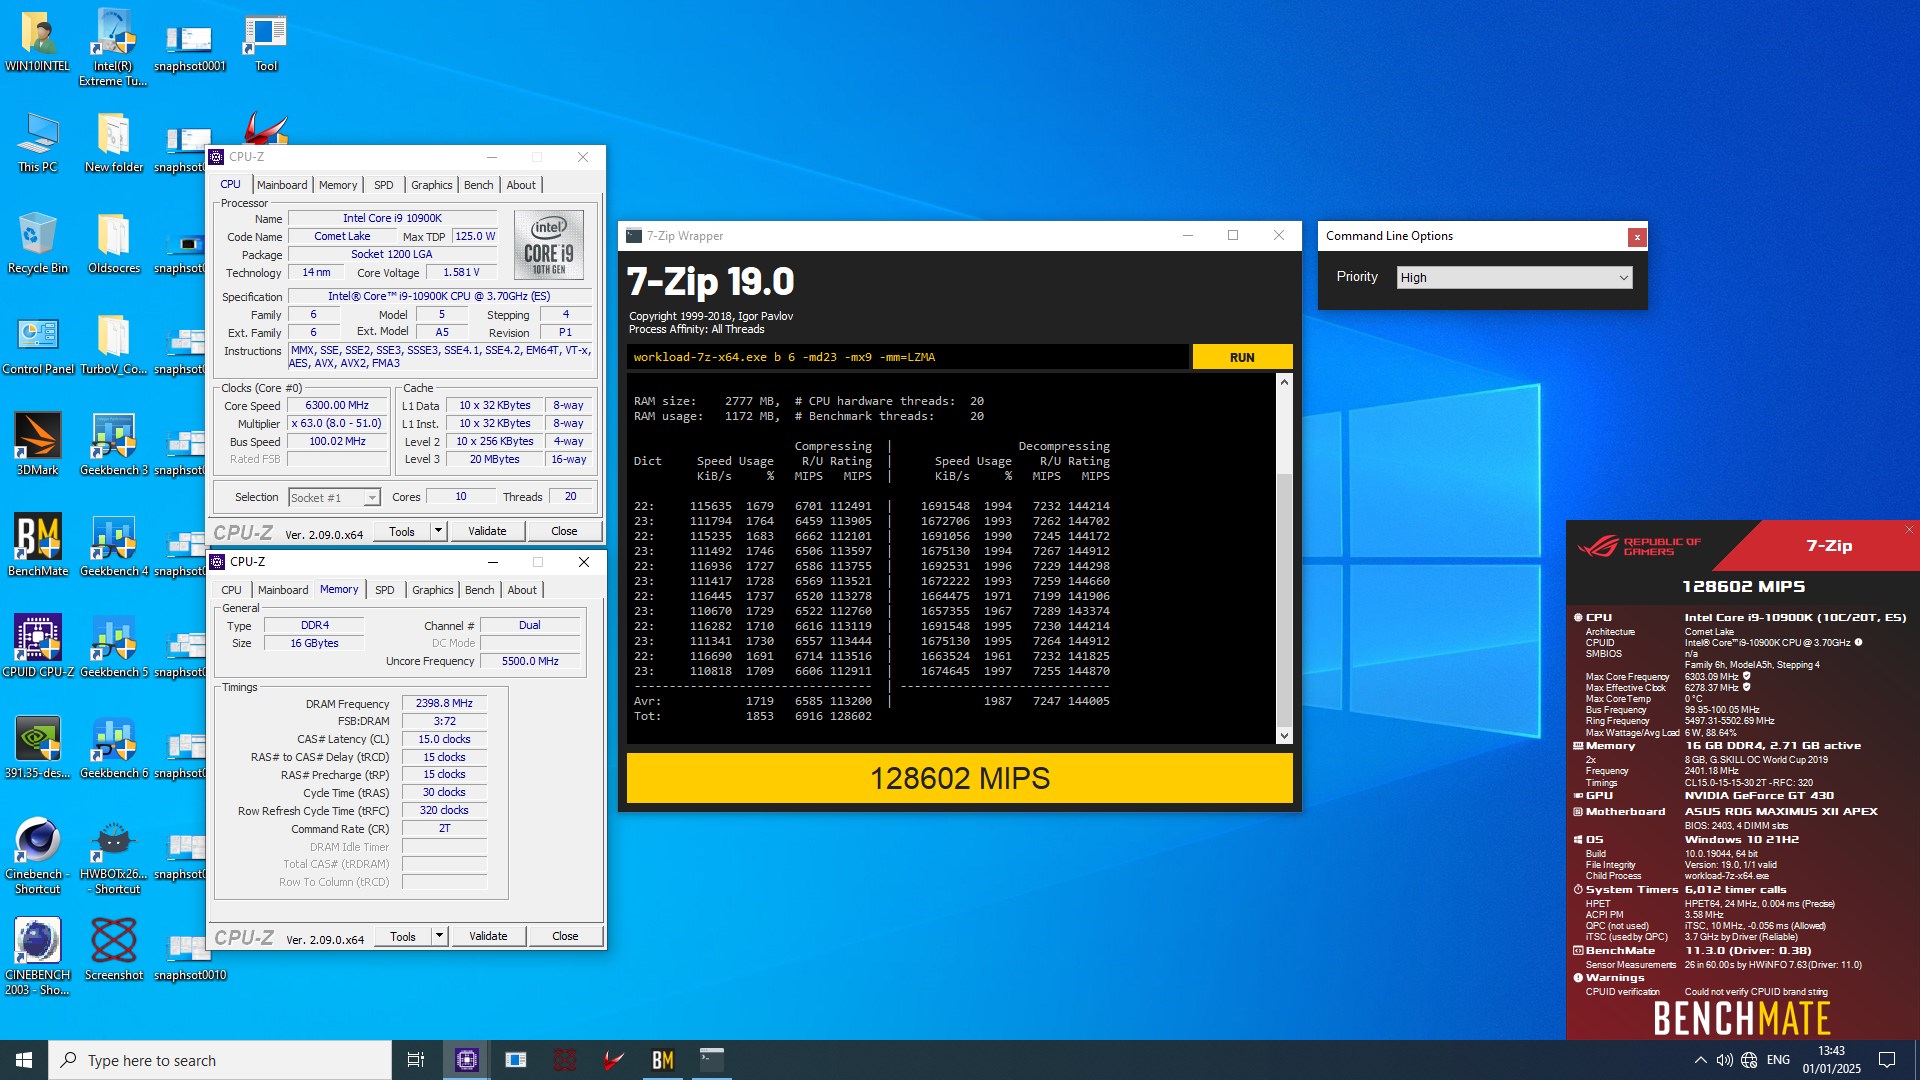1920x1080 pixels.
Task: Click the Intel Core i9 logo in CPU-Z
Action: pyautogui.click(x=549, y=244)
